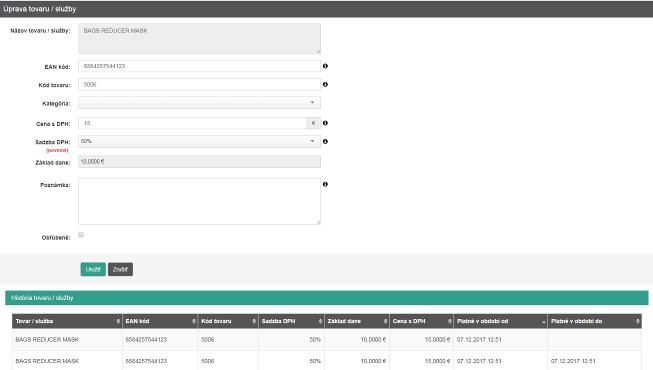Viewport: 653px width, 370px height.
Task: Sort table by Základ dane column
Action: coord(357,321)
